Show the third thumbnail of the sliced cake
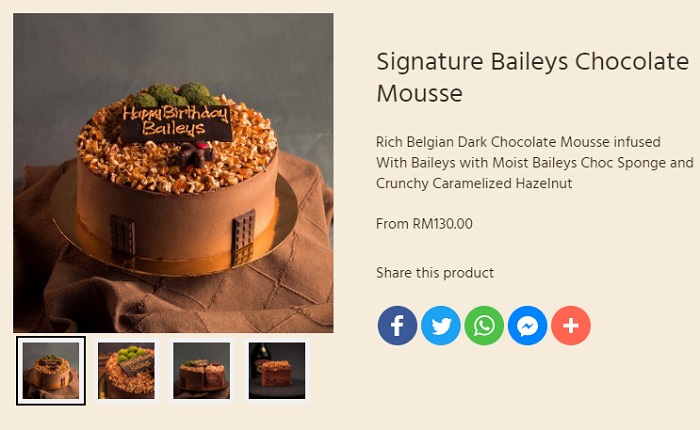 (x=201, y=371)
